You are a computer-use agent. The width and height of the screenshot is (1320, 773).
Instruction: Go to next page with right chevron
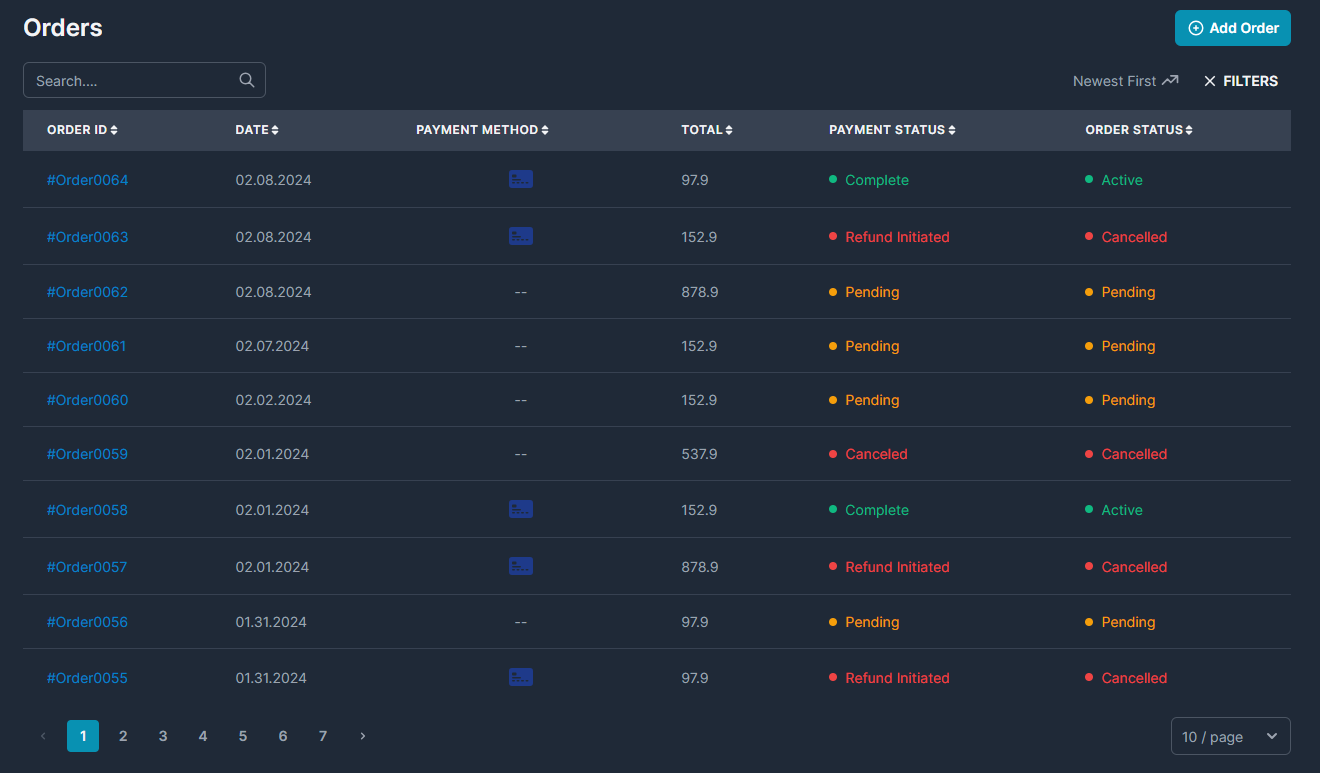pos(363,736)
